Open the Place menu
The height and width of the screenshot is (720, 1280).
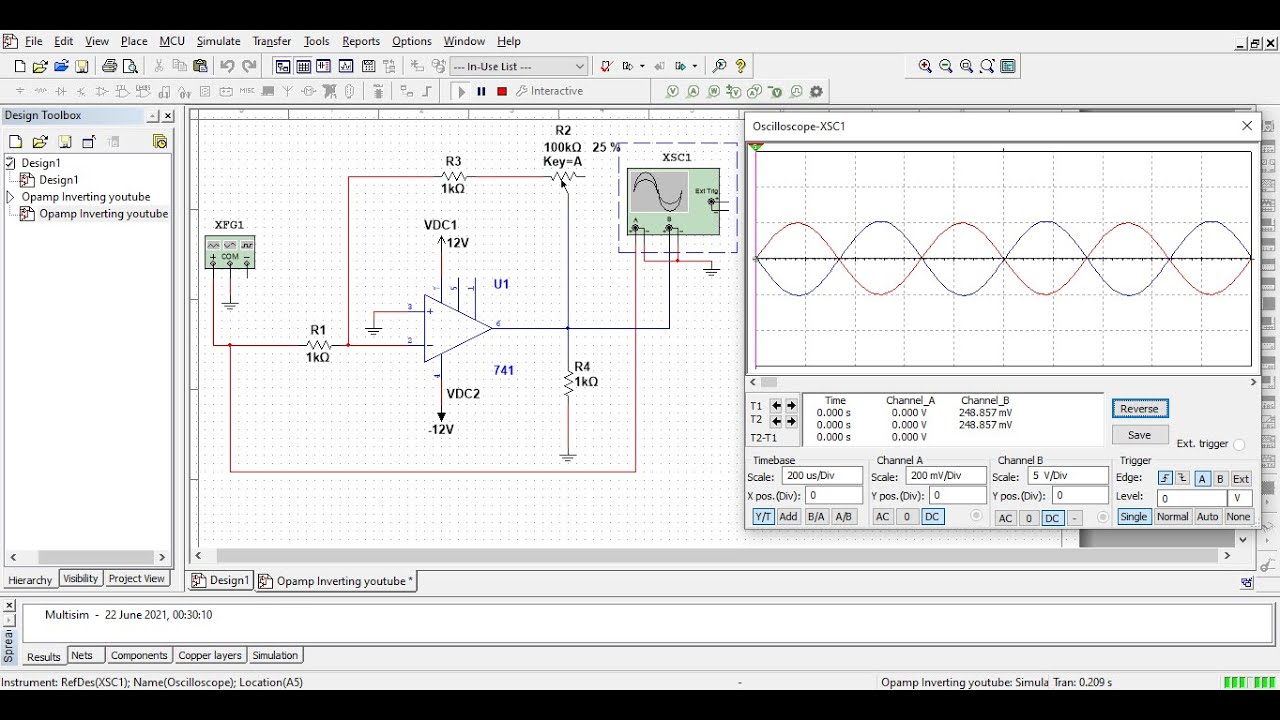pos(134,41)
